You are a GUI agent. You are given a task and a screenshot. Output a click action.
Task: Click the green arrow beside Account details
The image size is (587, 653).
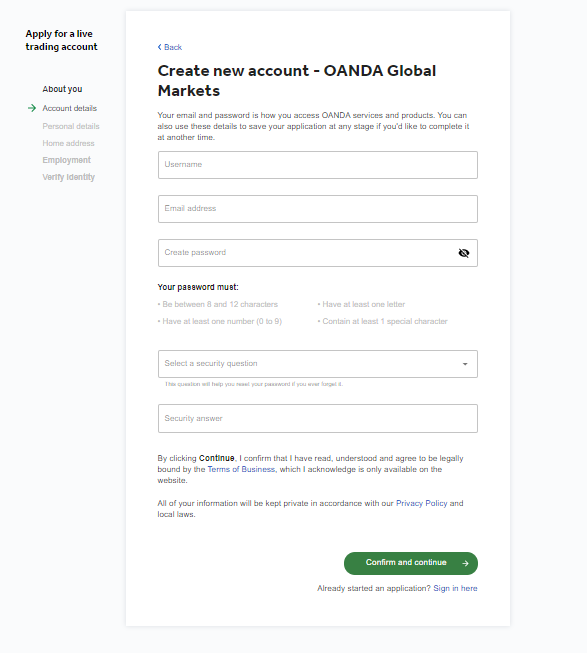click(32, 108)
